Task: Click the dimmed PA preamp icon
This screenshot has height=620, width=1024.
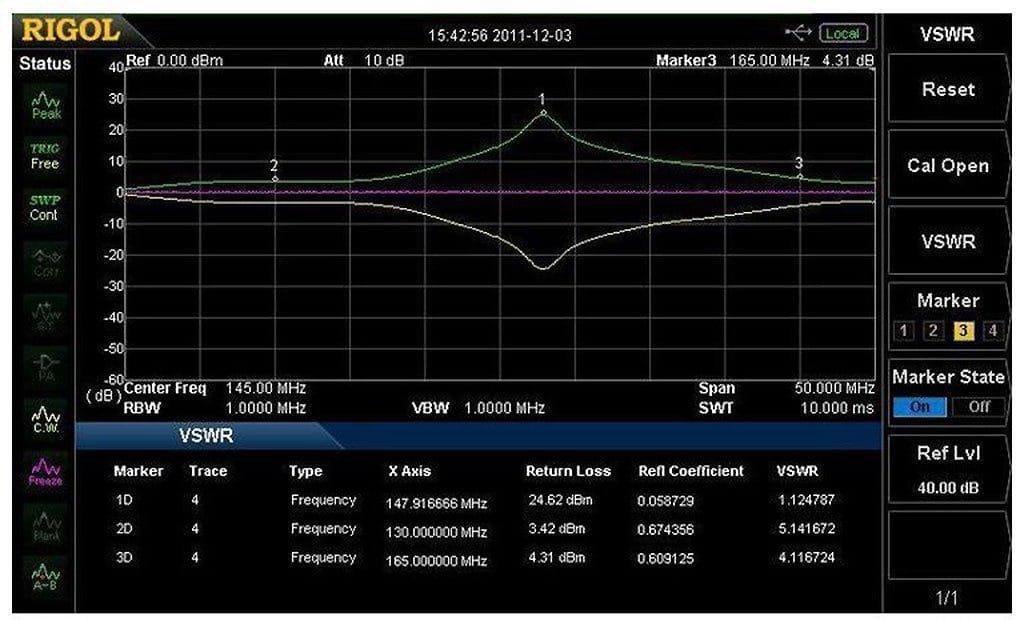Action: (45, 366)
